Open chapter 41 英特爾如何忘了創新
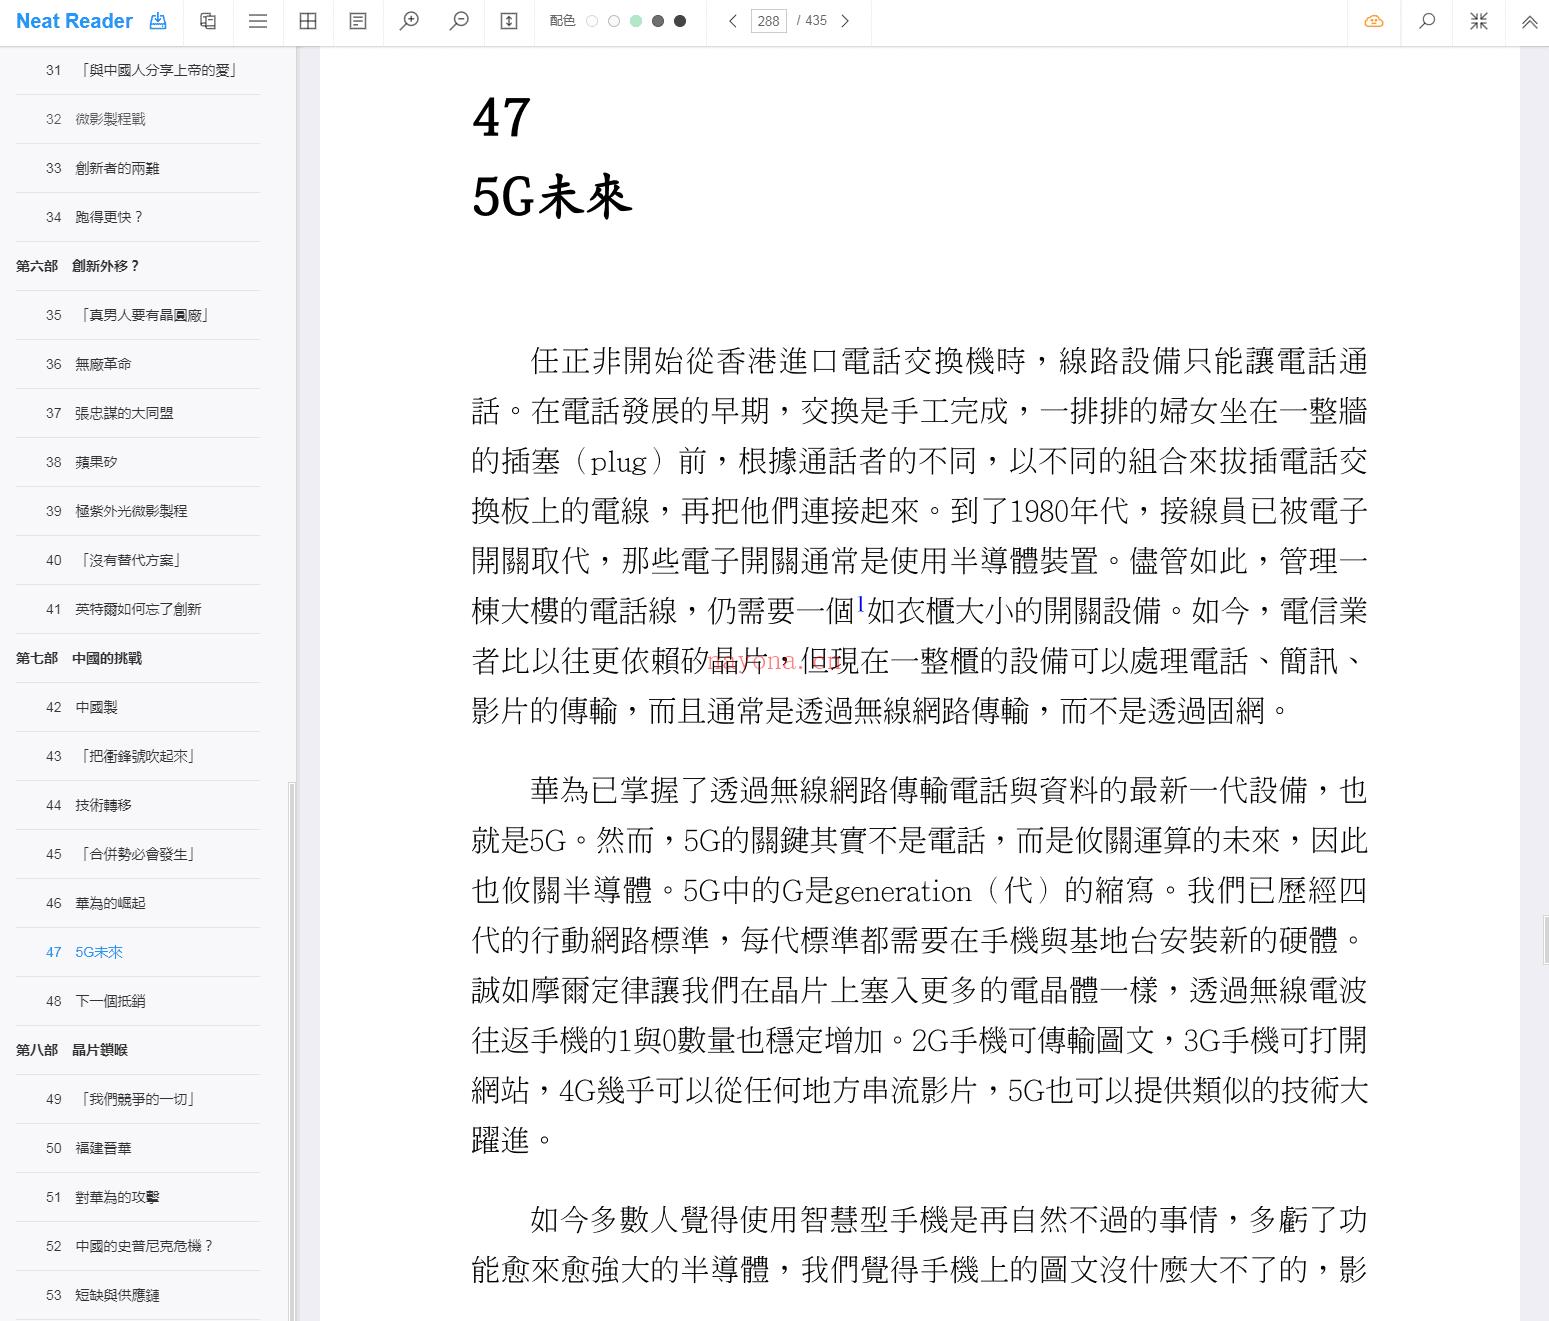1549x1321 pixels. click(x=138, y=609)
